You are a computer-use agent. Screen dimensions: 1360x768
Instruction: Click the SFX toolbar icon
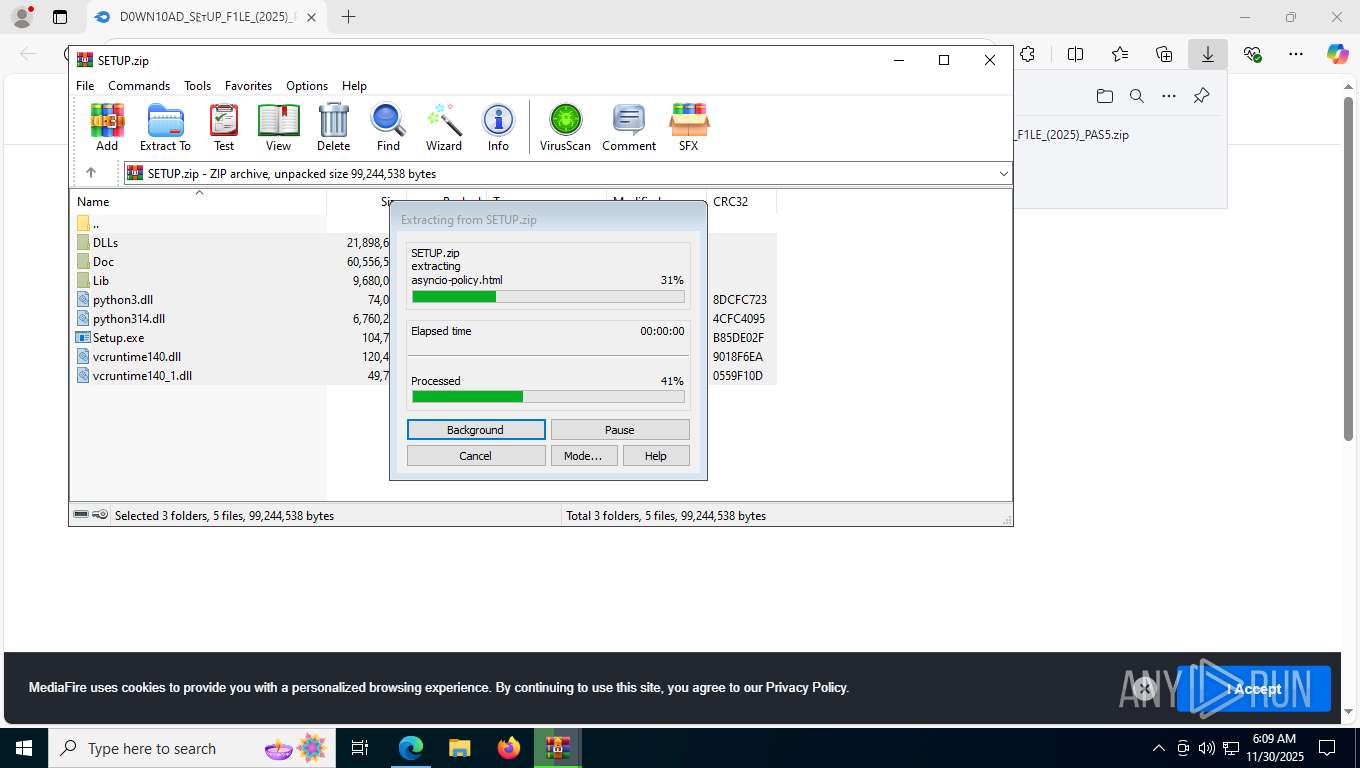[689, 127]
